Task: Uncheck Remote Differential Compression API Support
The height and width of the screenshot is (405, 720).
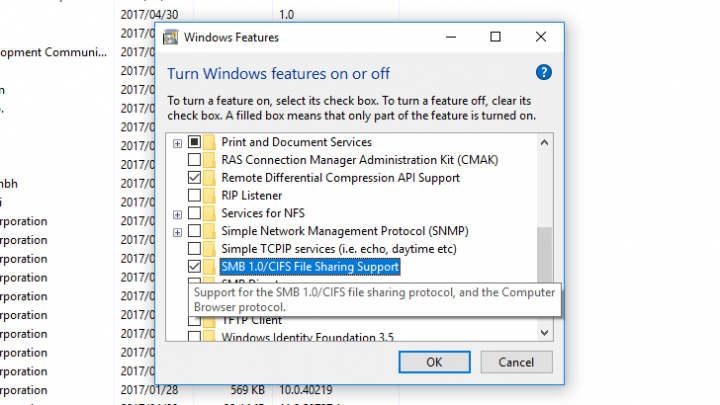Action: tap(194, 177)
